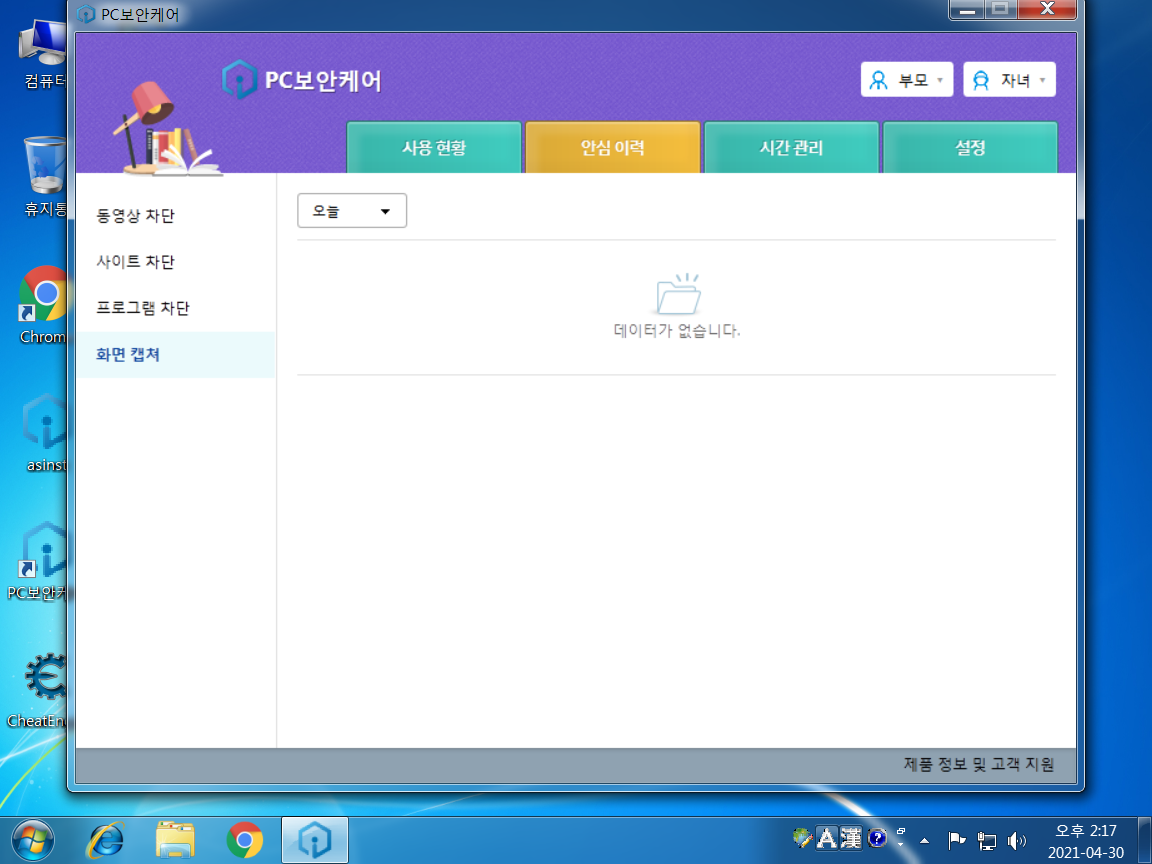
Task: Select the 안심 이력 tab
Action: (x=613, y=148)
